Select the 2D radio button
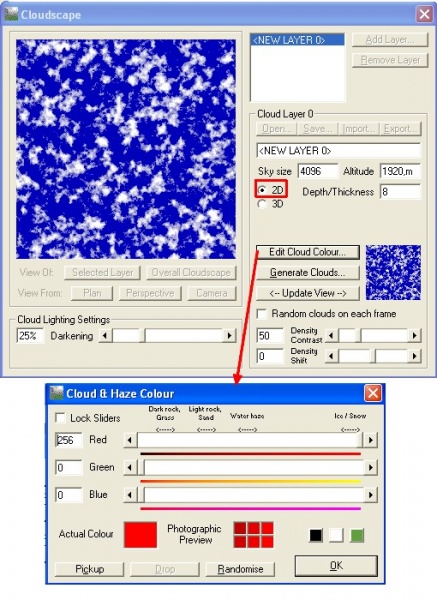The width and height of the screenshot is (437, 600). point(263,190)
